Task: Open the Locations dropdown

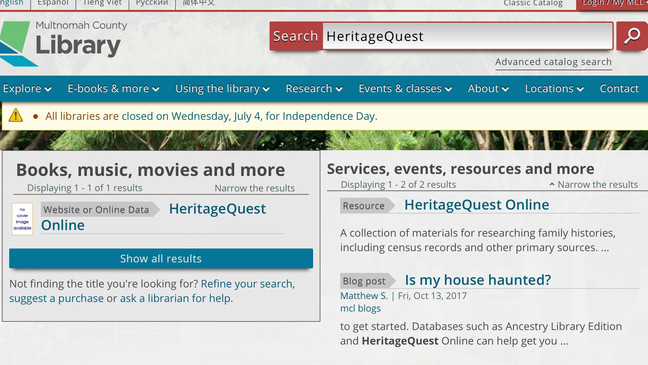Action: tap(554, 88)
